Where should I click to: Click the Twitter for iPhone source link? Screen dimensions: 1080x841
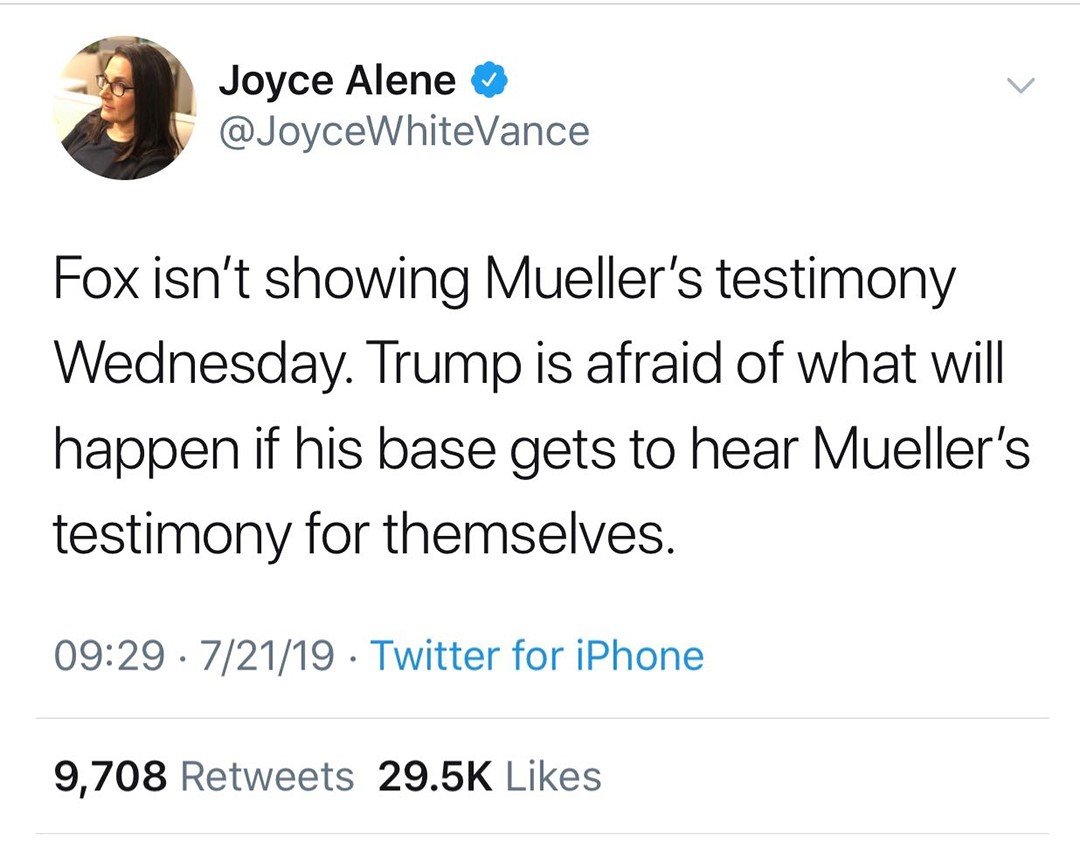point(537,656)
